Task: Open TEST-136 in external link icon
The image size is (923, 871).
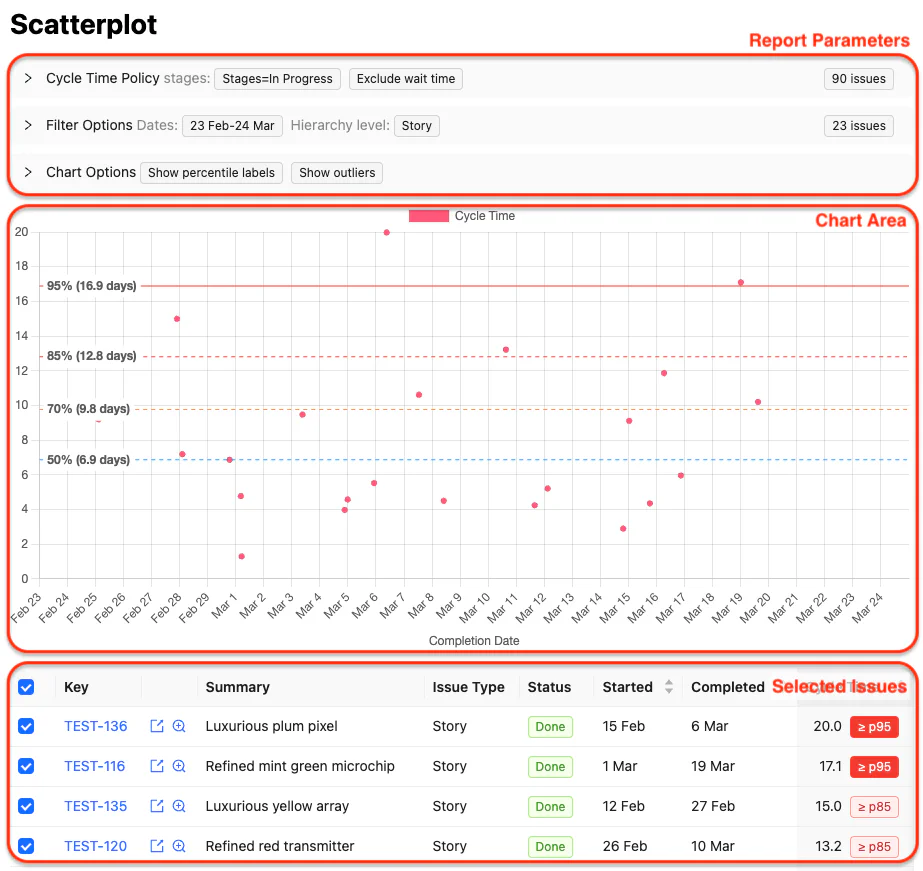Action: tap(157, 726)
